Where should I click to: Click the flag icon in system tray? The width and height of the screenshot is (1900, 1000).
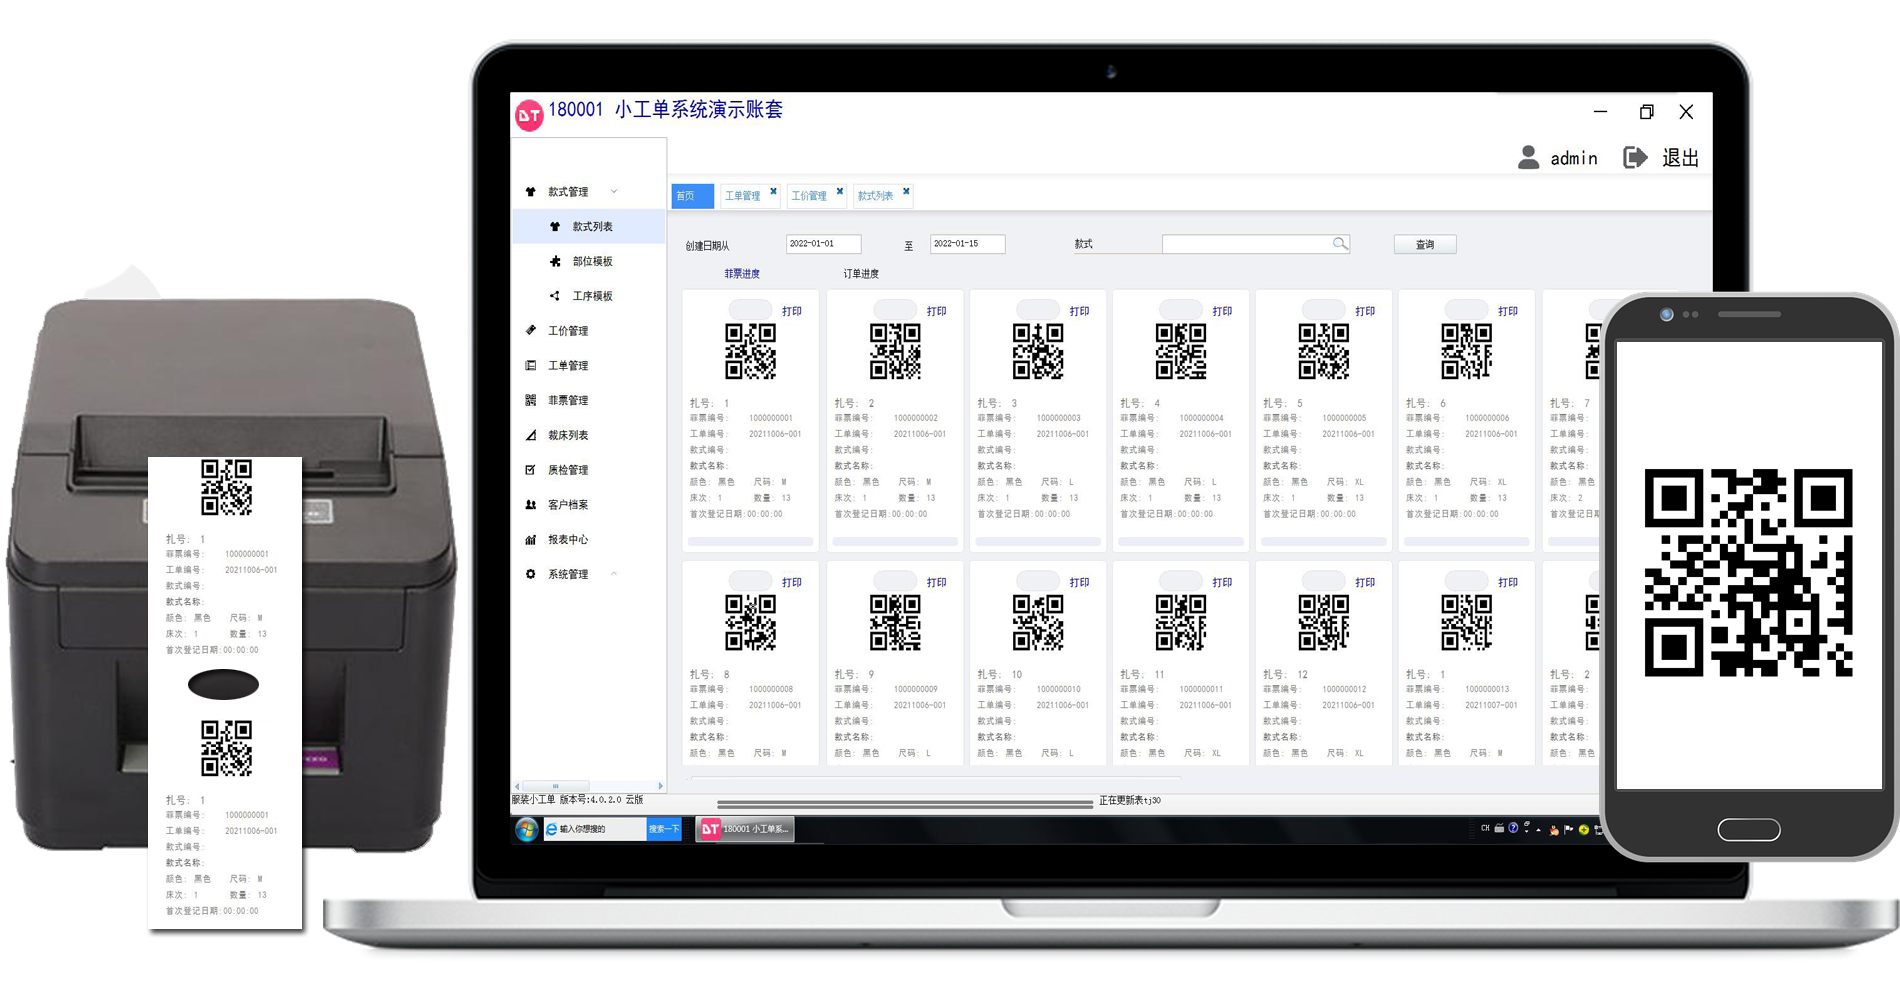[1569, 829]
